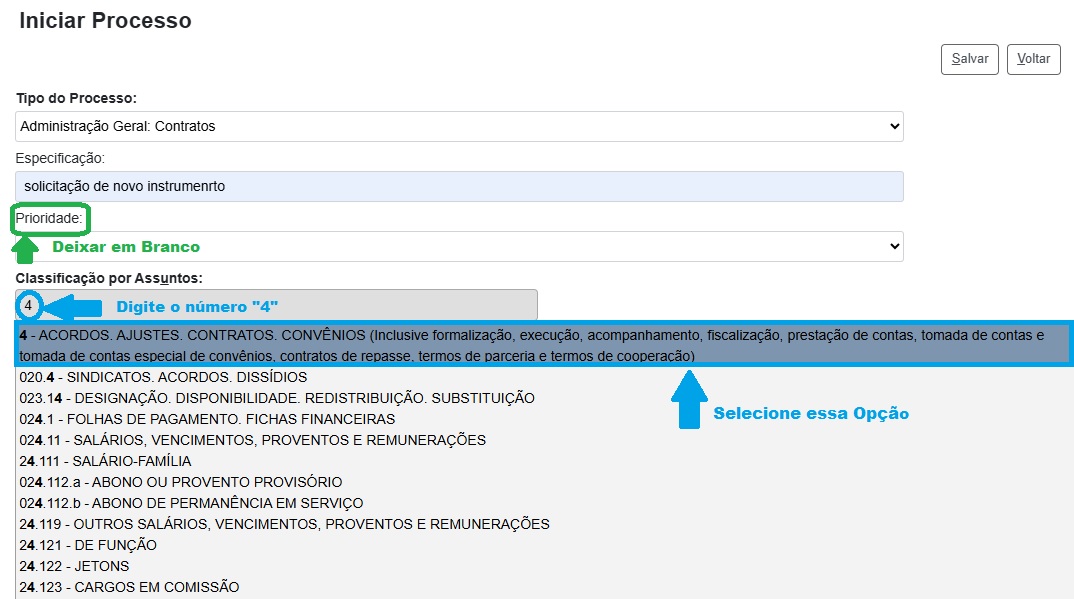Click the Voltar button
This screenshot has height=599, width=1074.
pos(1033,59)
